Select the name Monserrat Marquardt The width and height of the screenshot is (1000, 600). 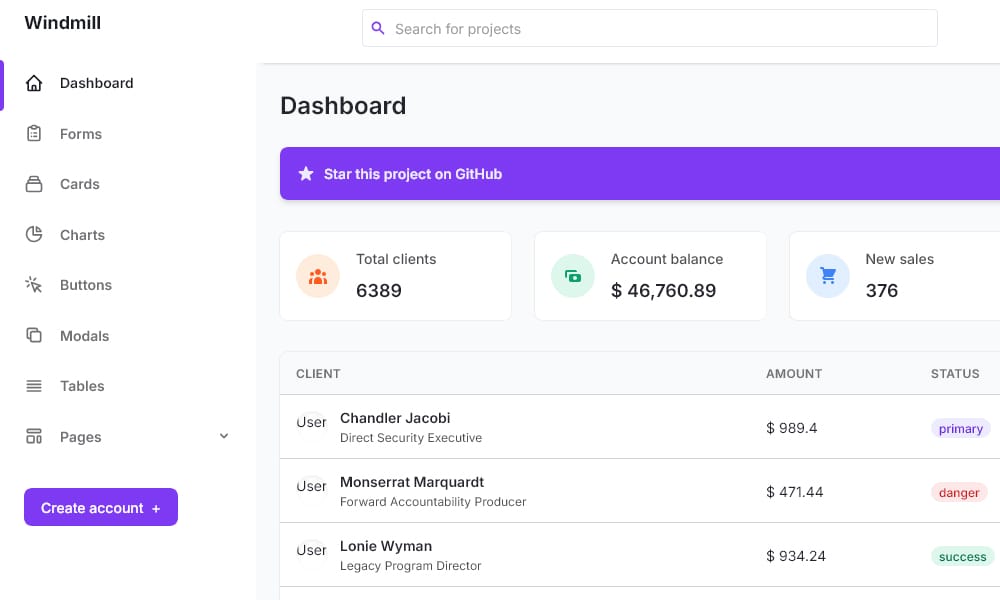click(412, 482)
